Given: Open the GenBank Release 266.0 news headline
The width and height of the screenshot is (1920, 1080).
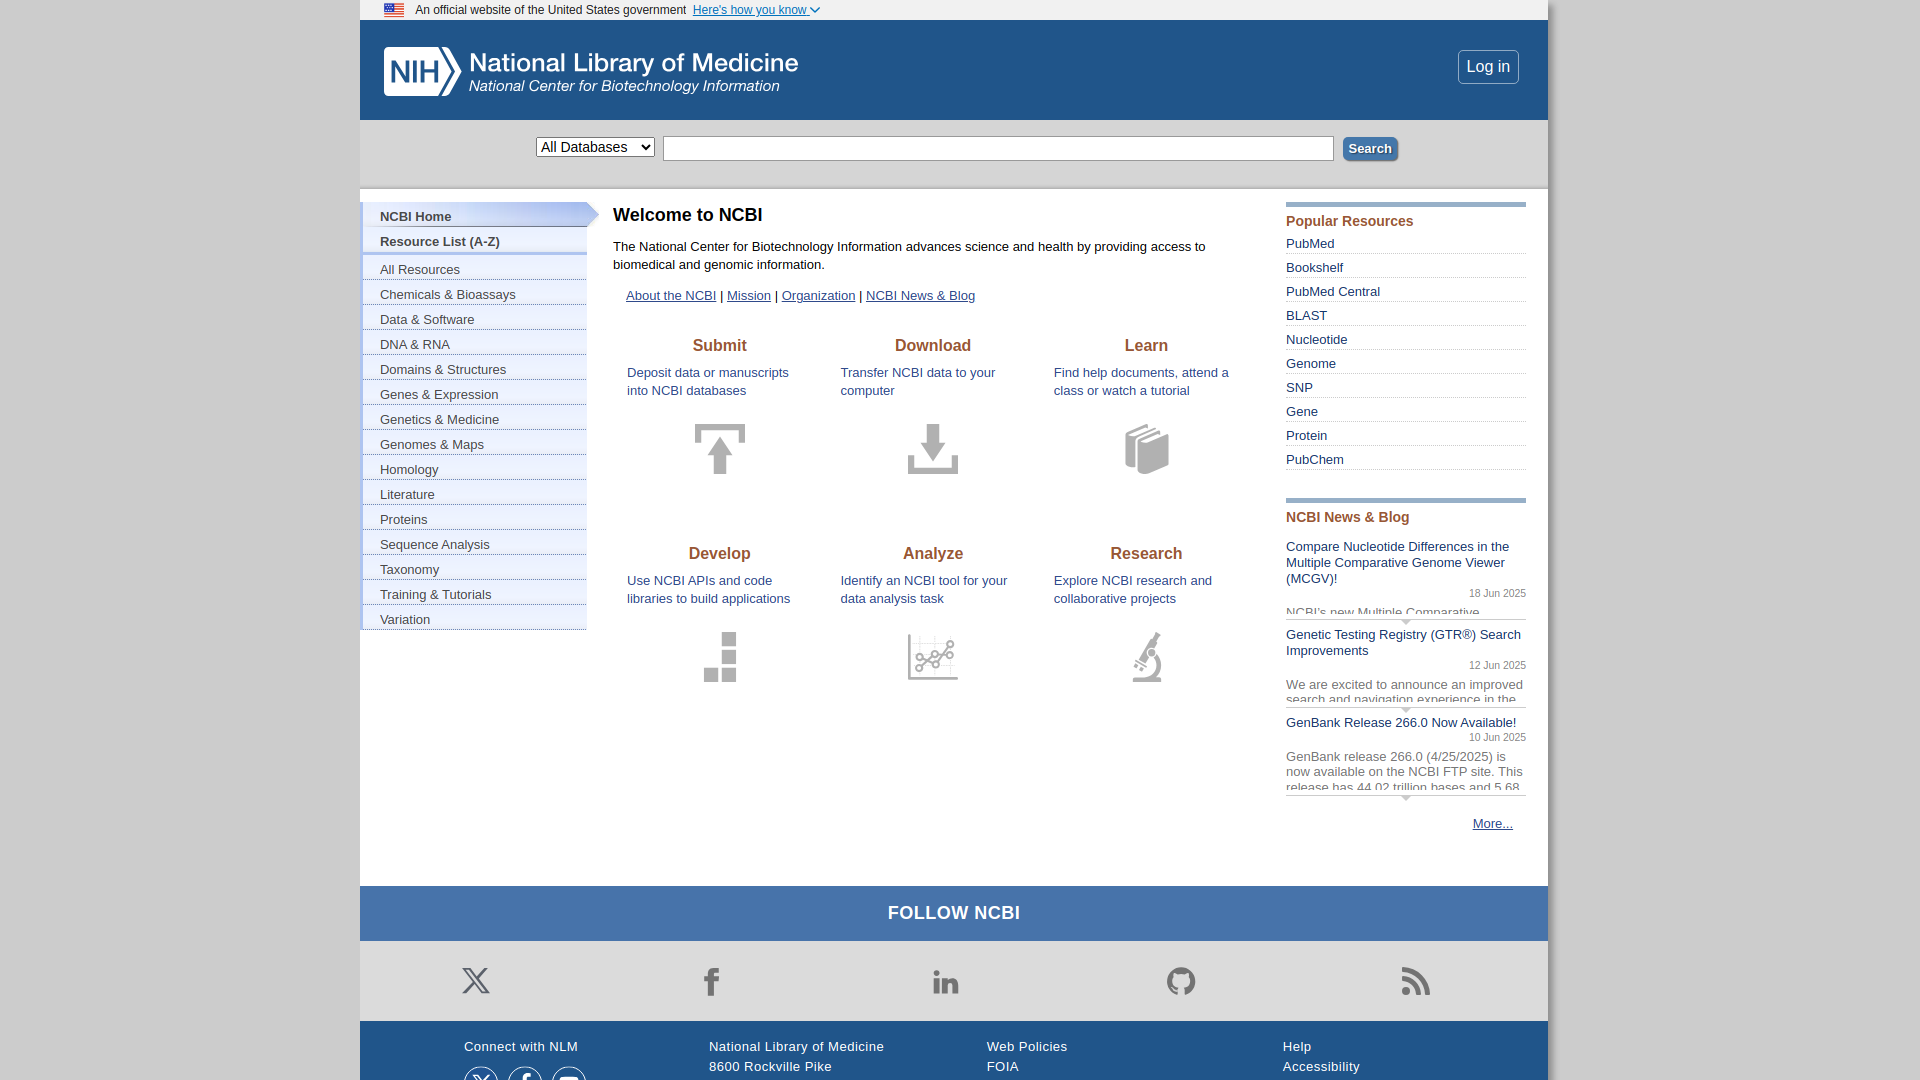Looking at the screenshot, I should click(1401, 723).
